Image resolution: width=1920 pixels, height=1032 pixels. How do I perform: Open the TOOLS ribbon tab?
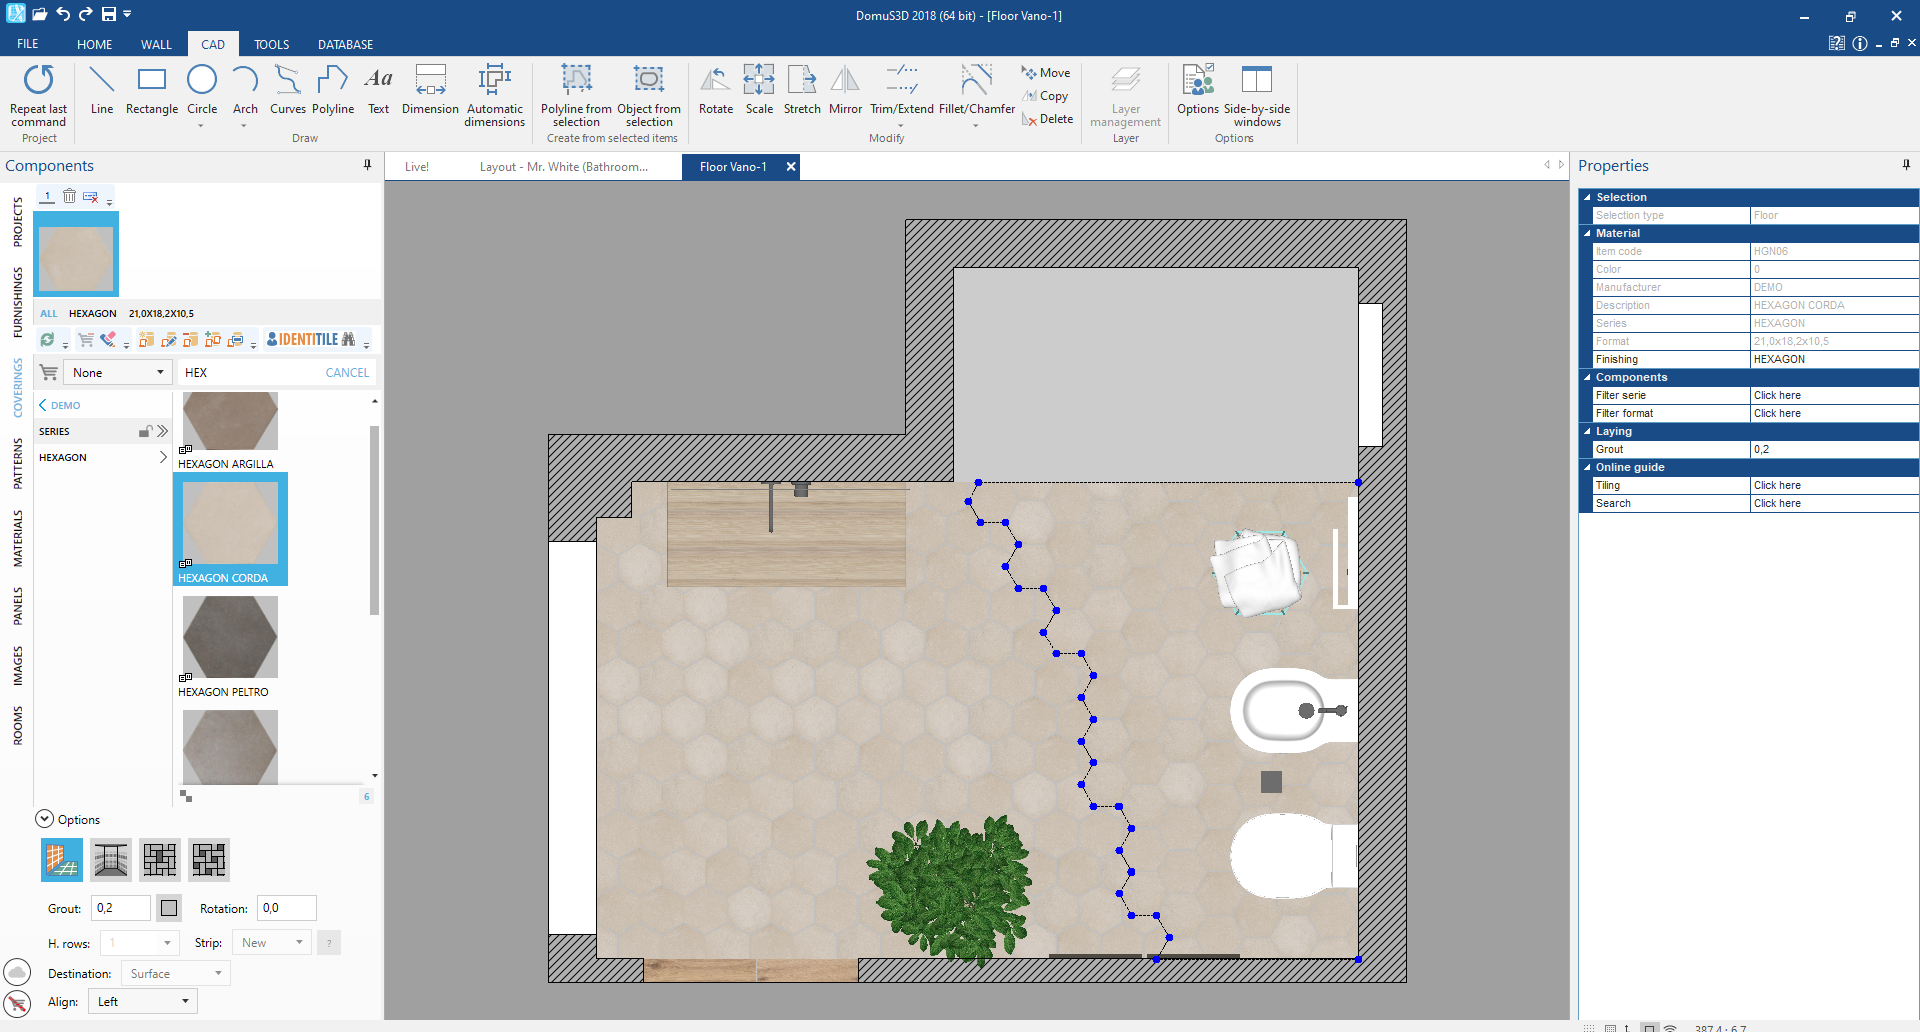pos(271,44)
